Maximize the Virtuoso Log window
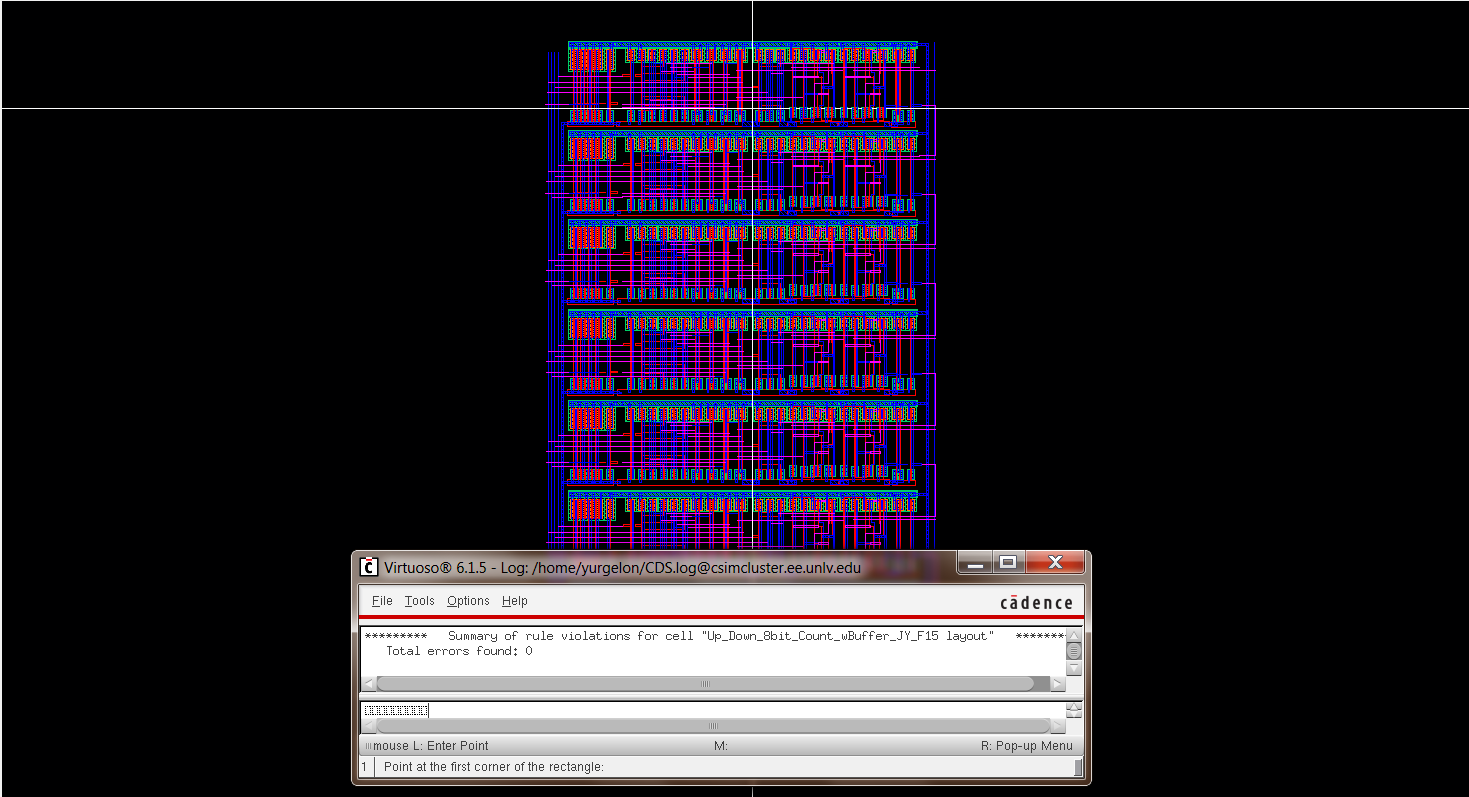Image resolution: width=1469 pixels, height=797 pixels. click(x=1007, y=563)
